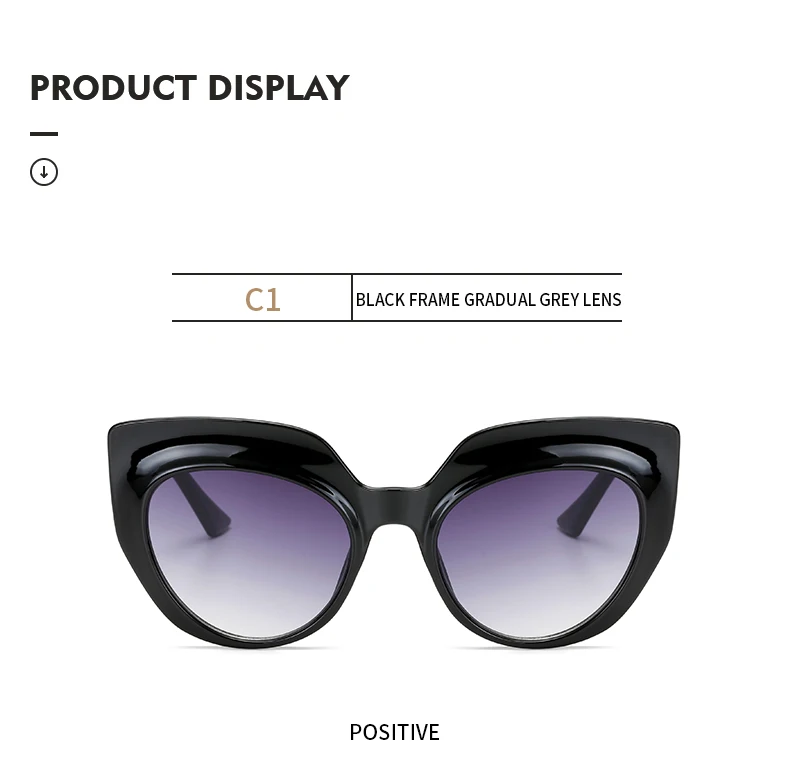Click the right temple arm behind lens

(x=586, y=504)
